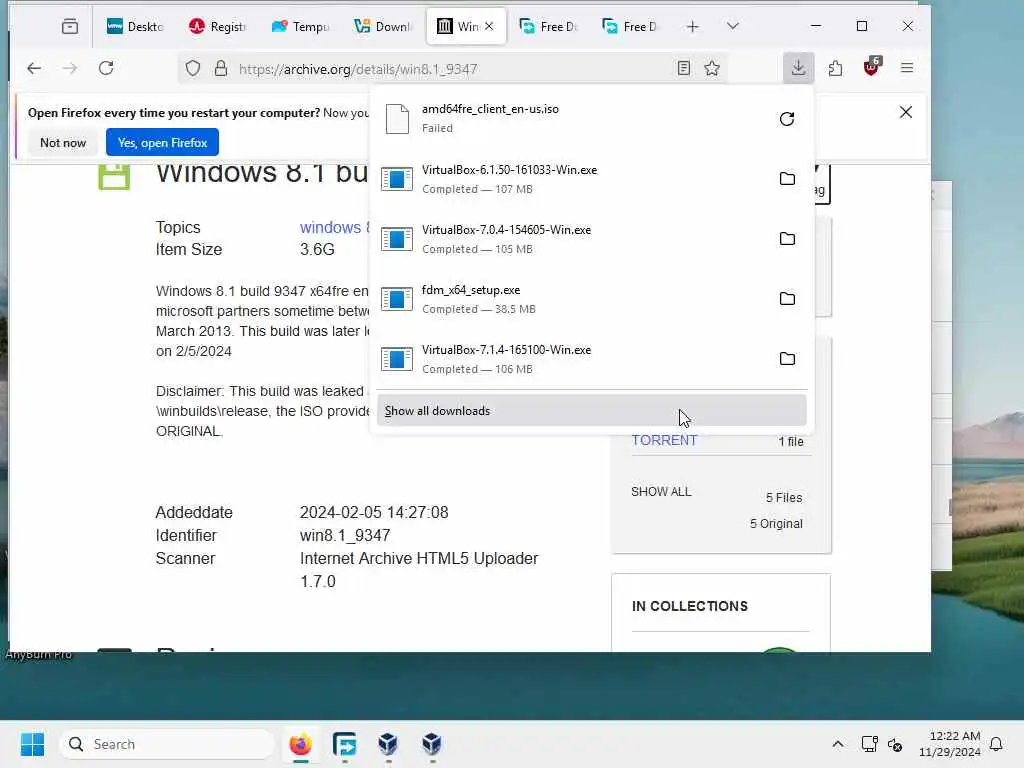Switch to the Regist tab
Screen dimensions: 1024x768
(217, 27)
